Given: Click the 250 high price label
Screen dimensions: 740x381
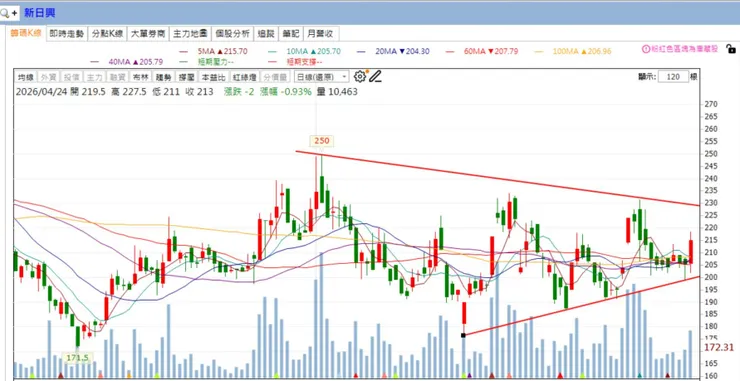Looking at the screenshot, I should coord(321,141).
